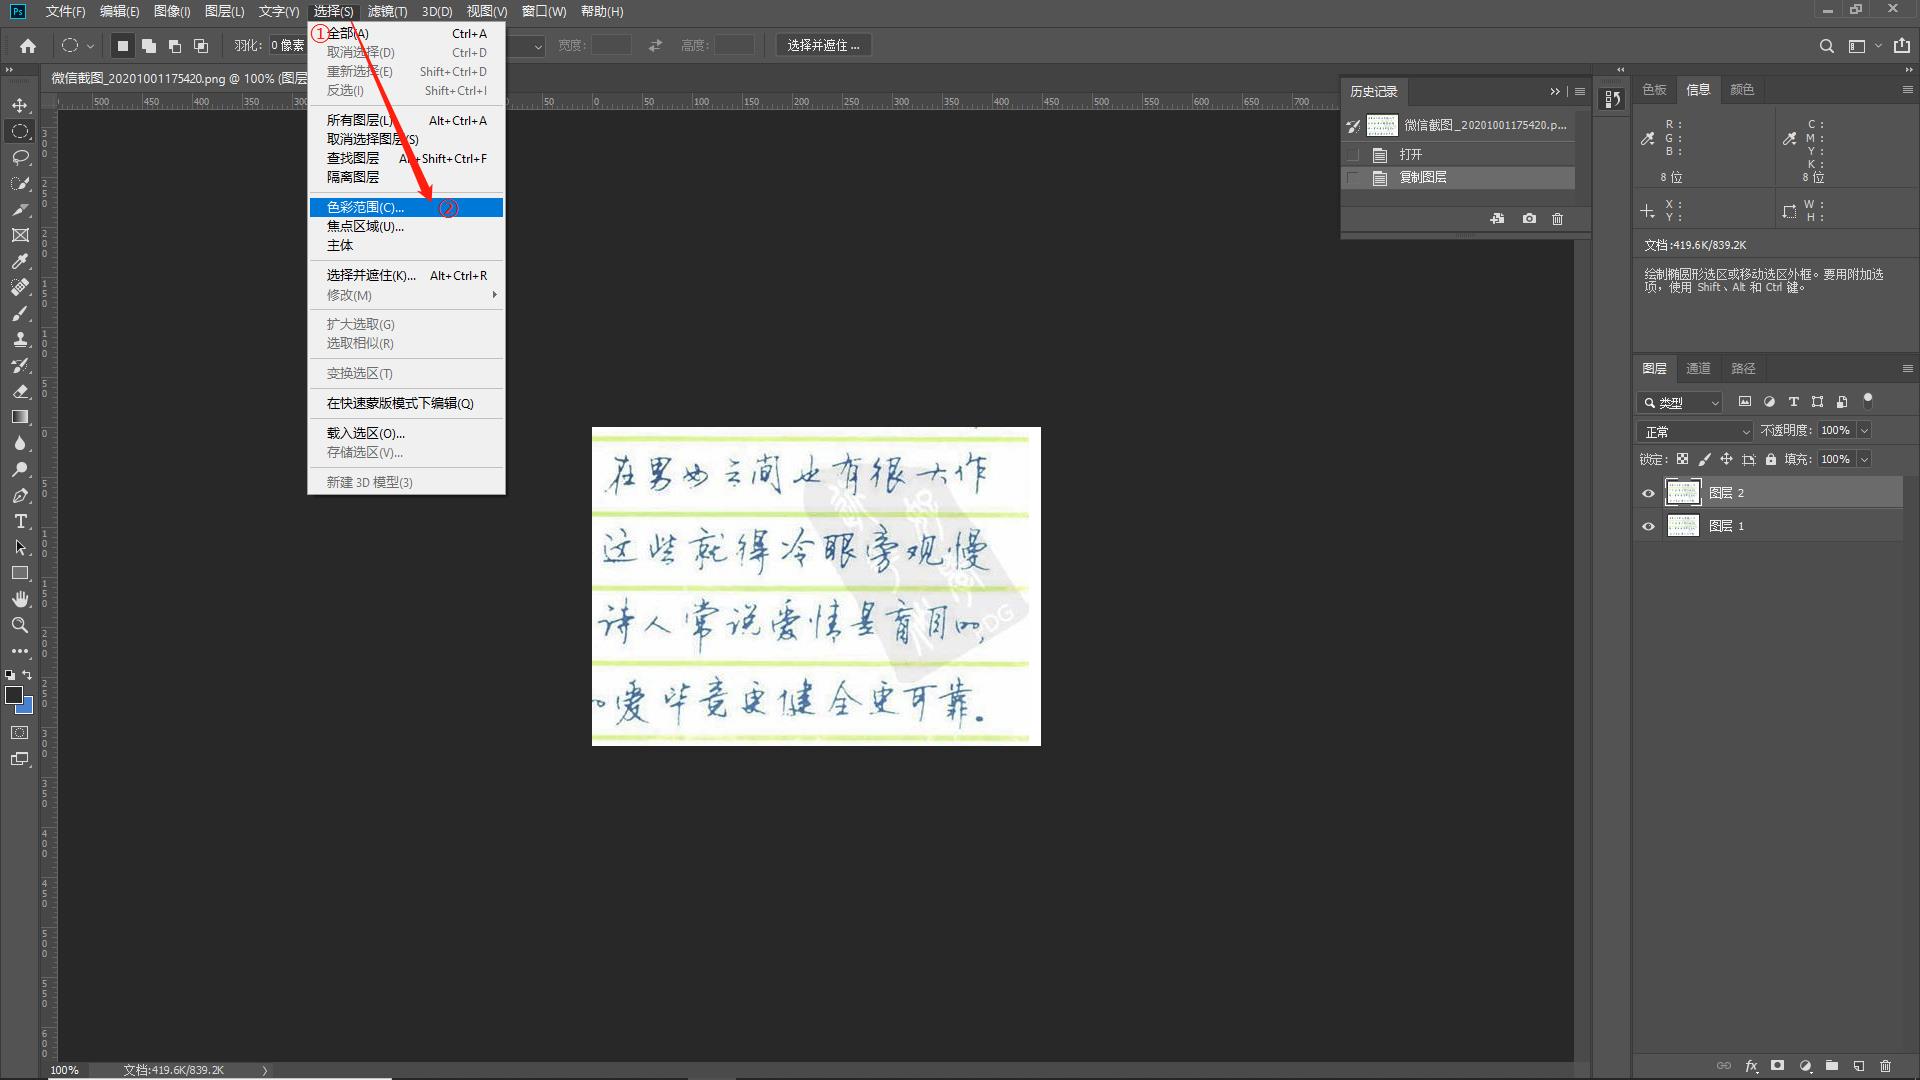Select the Lasso tool
The height and width of the screenshot is (1080, 1920).
20,157
